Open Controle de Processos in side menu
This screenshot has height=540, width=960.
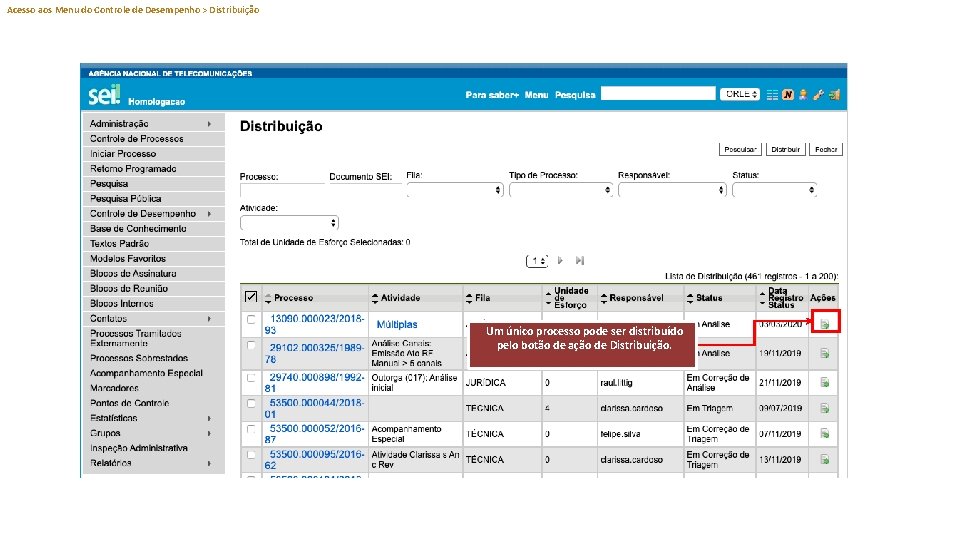[x=153, y=139]
